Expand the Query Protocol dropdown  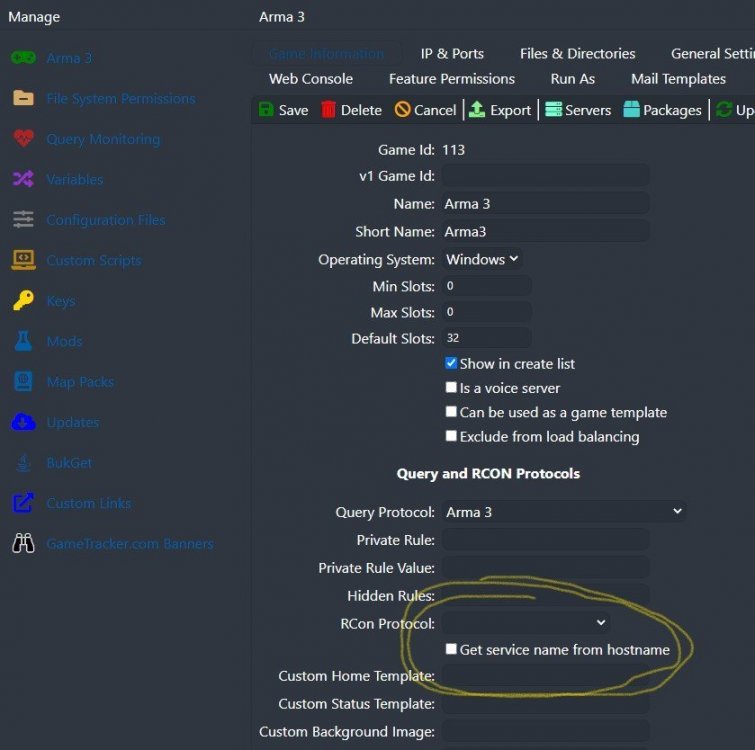coord(563,512)
